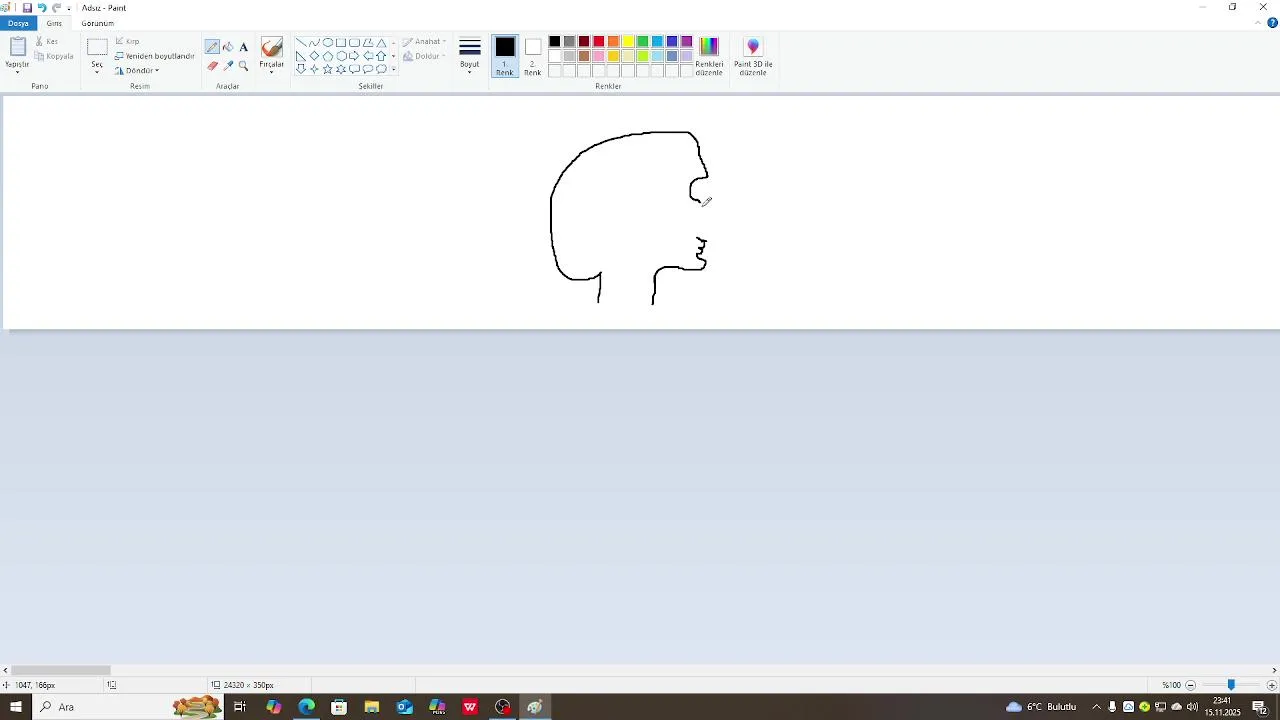This screenshot has height=720, width=1280.
Task: Click the Undo arrow in title bar
Action: click(42, 7)
